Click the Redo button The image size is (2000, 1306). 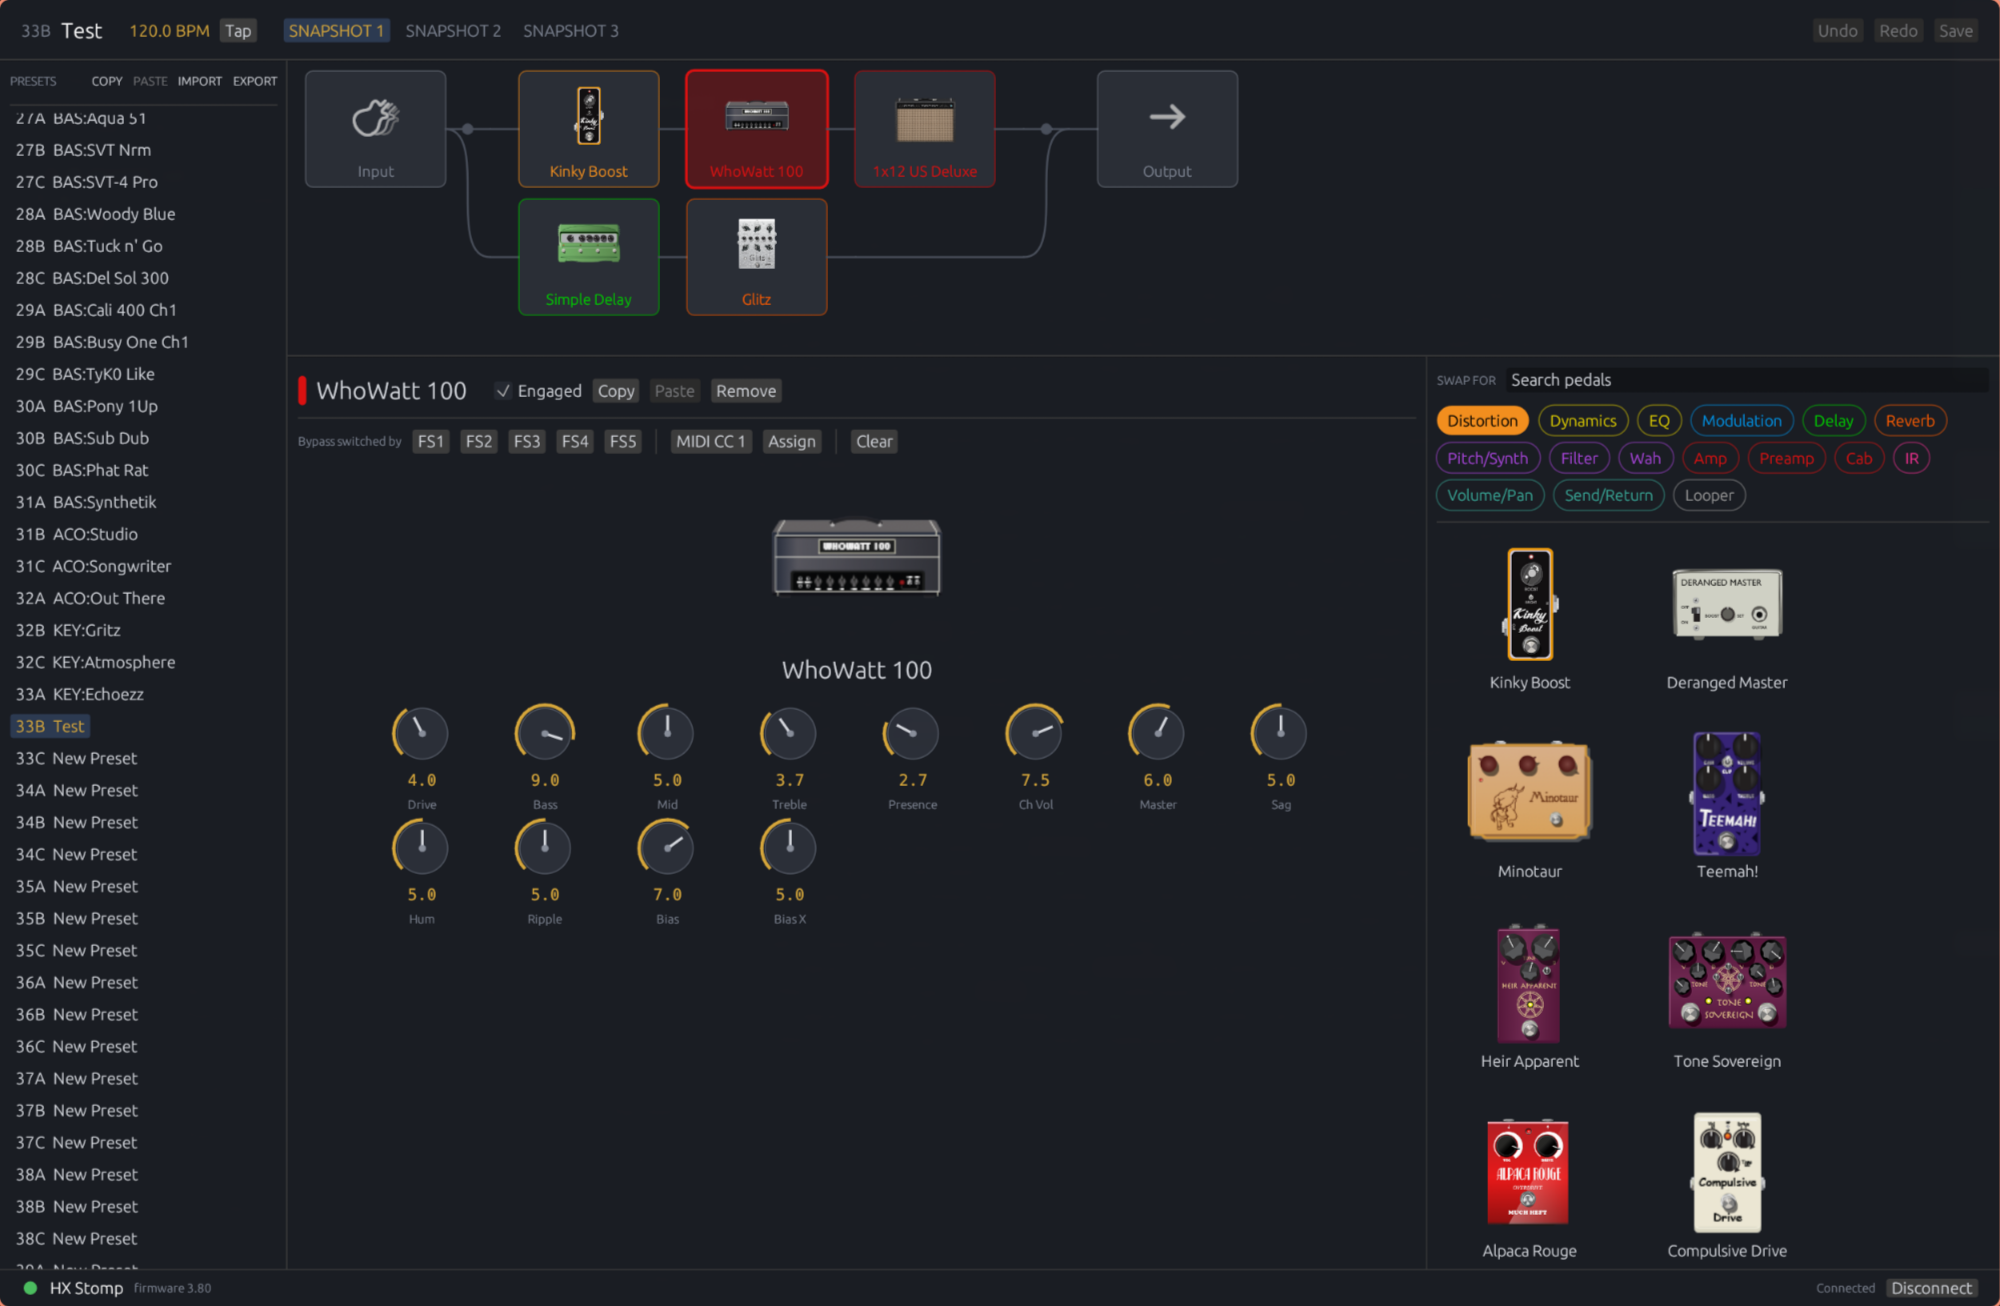click(x=1898, y=31)
